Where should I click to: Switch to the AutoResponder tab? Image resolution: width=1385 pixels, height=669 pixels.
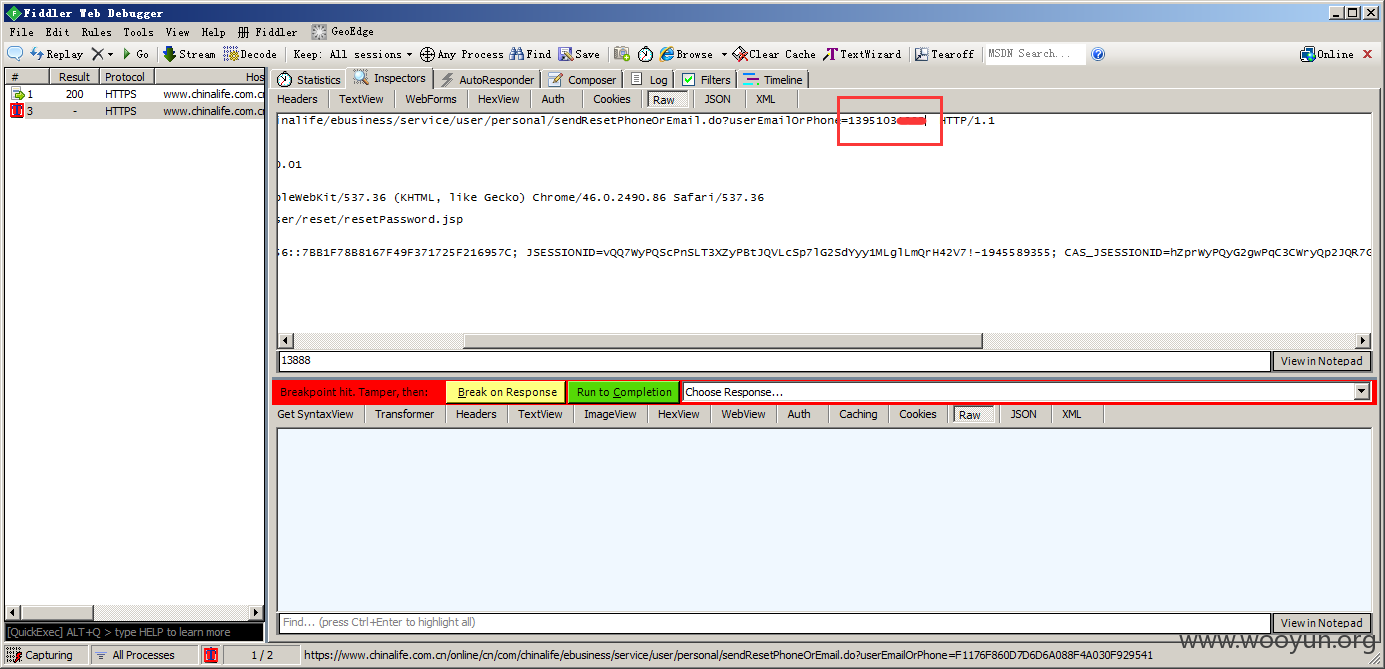tap(487, 80)
